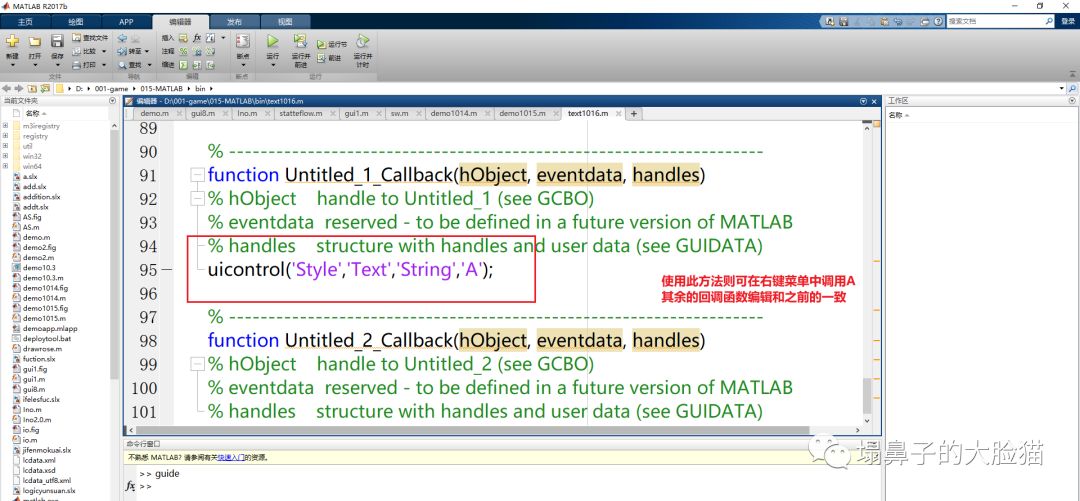Switch to the APP ribbon tab
This screenshot has height=501, width=1080.
click(126, 22)
